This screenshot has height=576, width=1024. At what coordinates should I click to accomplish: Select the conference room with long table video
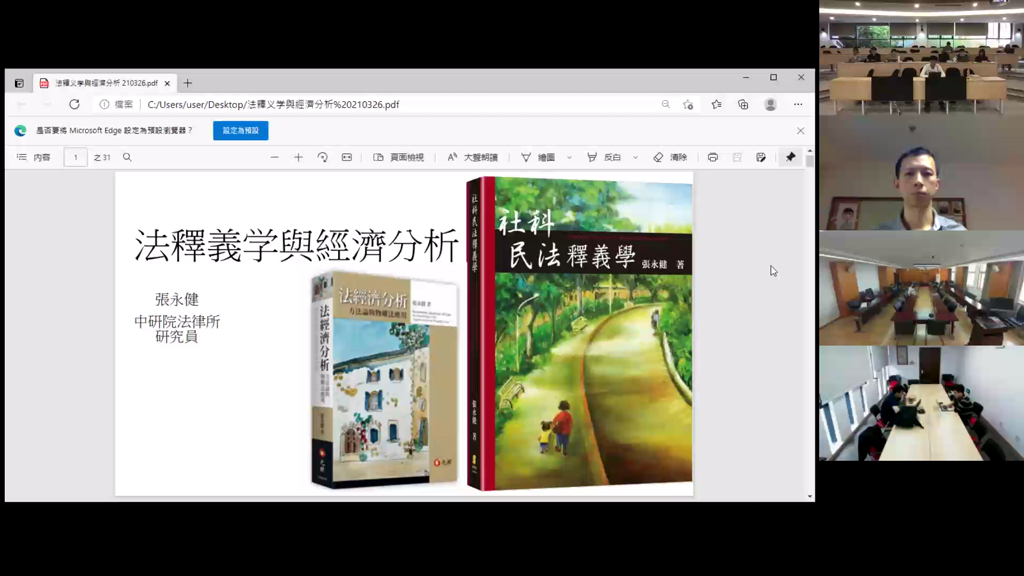(921, 404)
